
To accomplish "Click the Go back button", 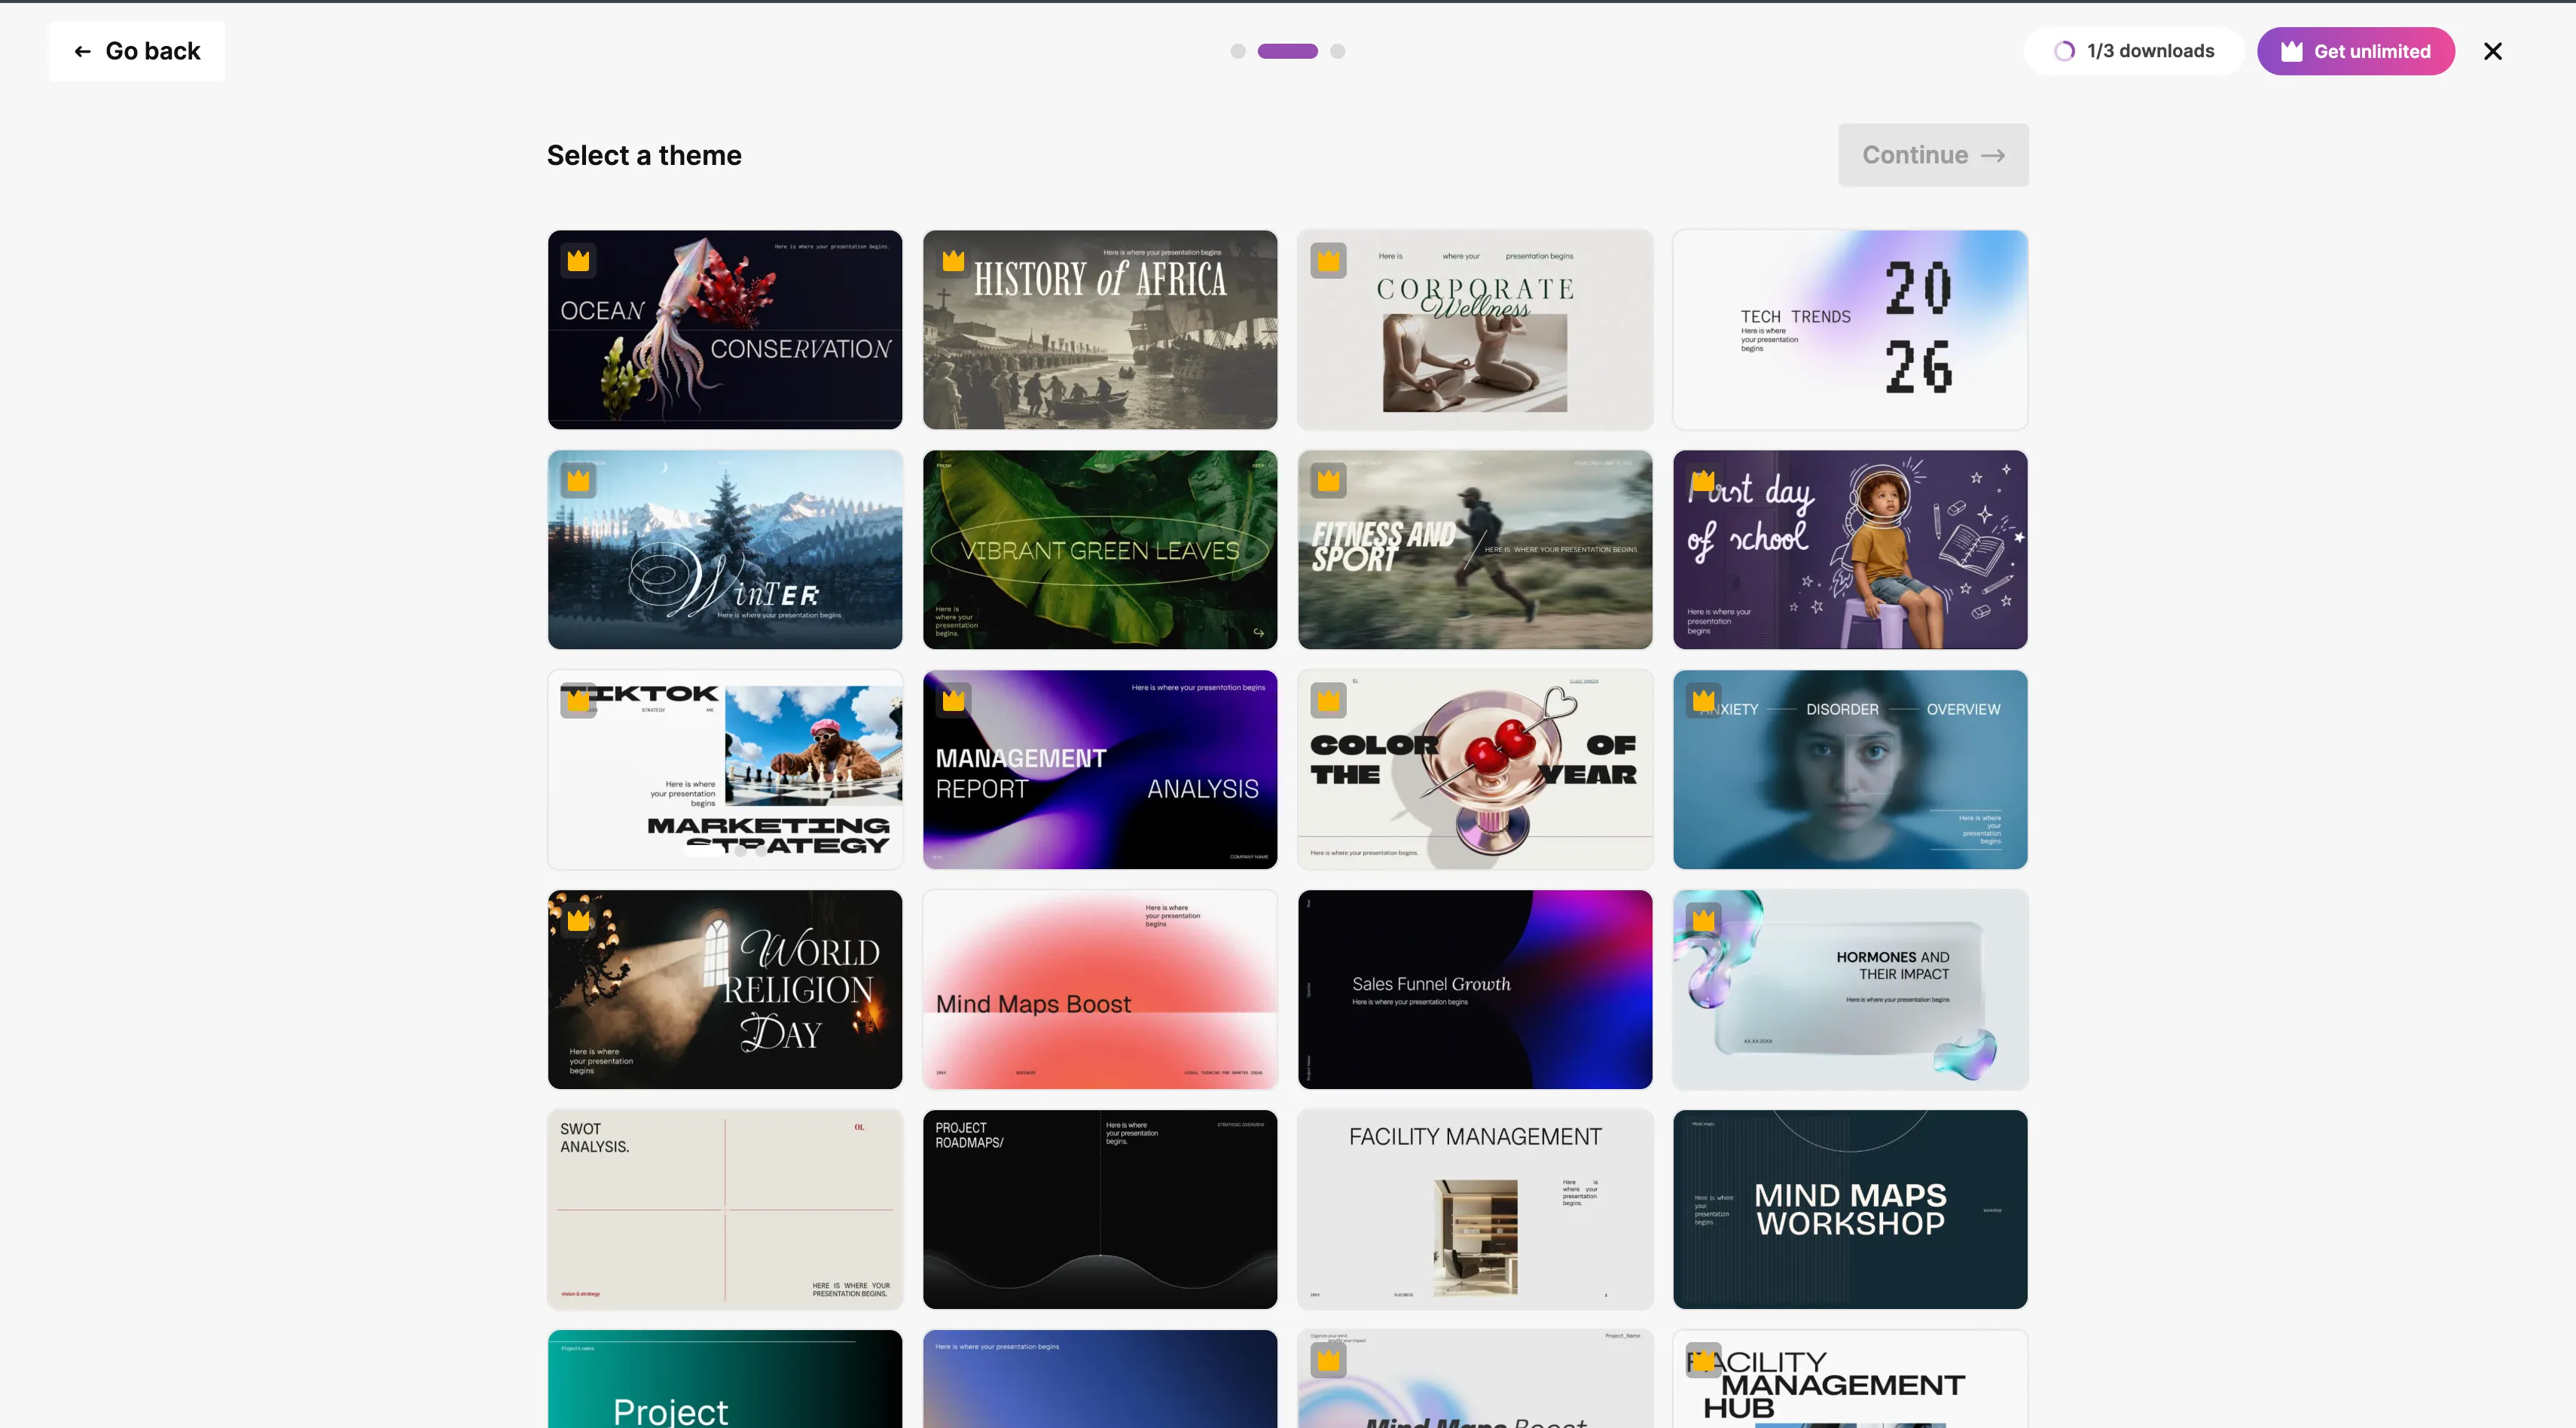I will tap(137, 51).
